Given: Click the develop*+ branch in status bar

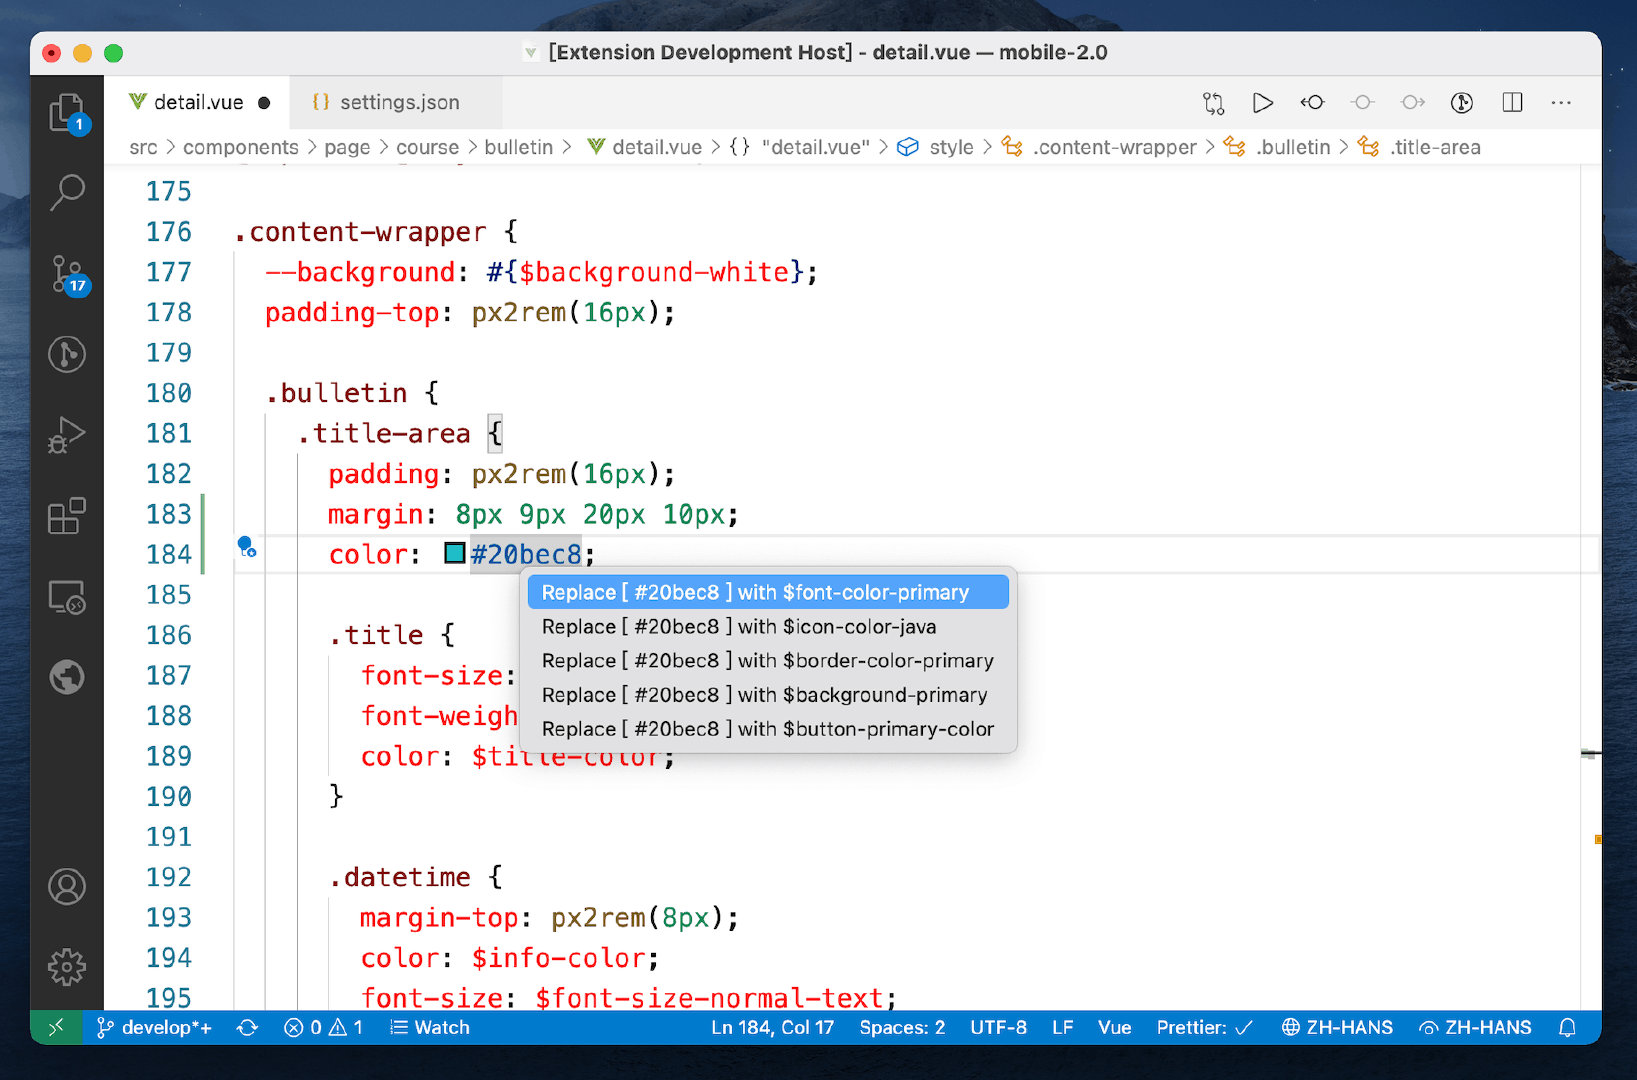Looking at the screenshot, I should 154,1027.
